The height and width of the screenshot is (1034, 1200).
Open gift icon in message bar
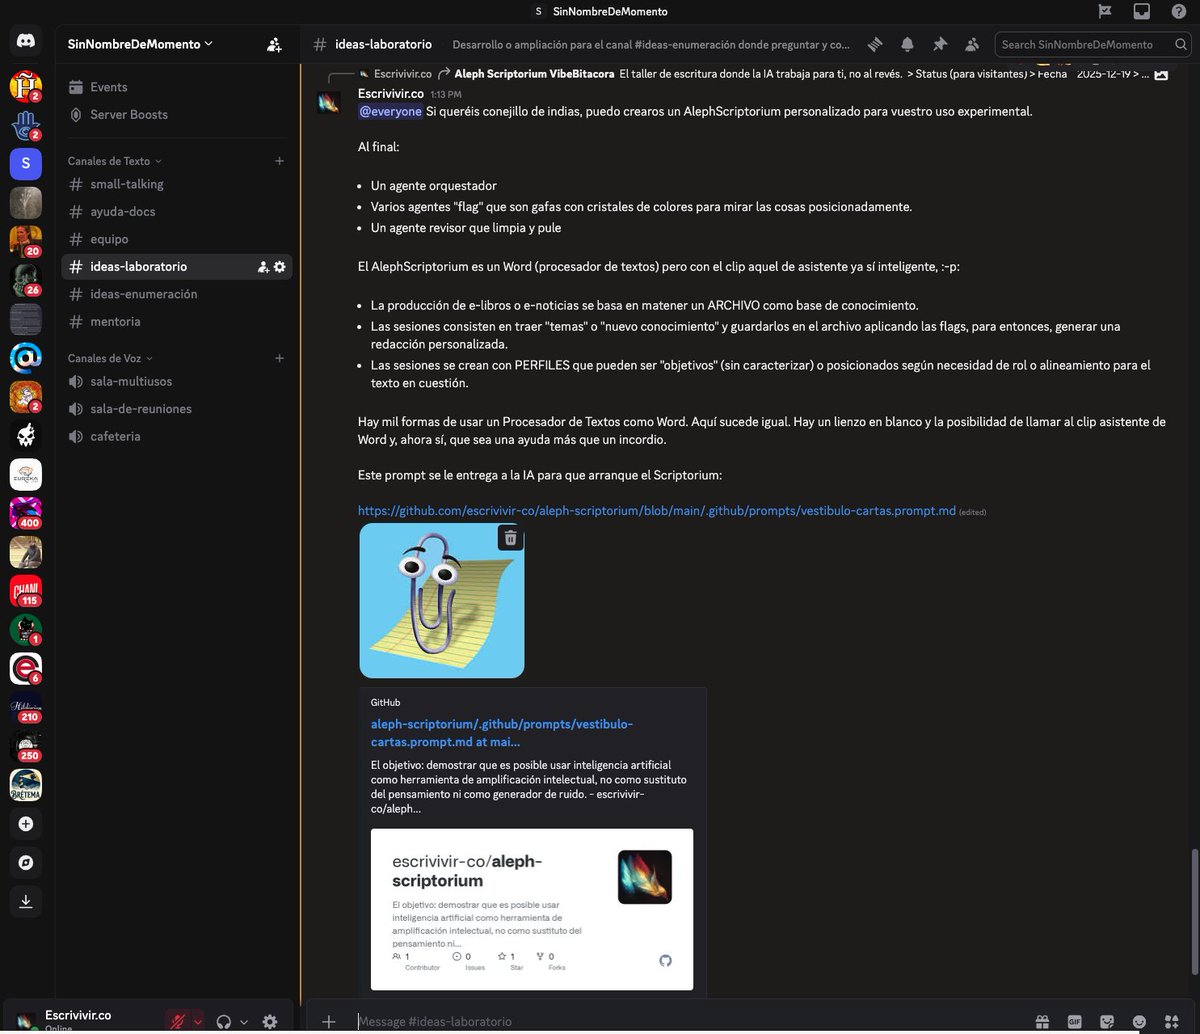coord(1042,1022)
